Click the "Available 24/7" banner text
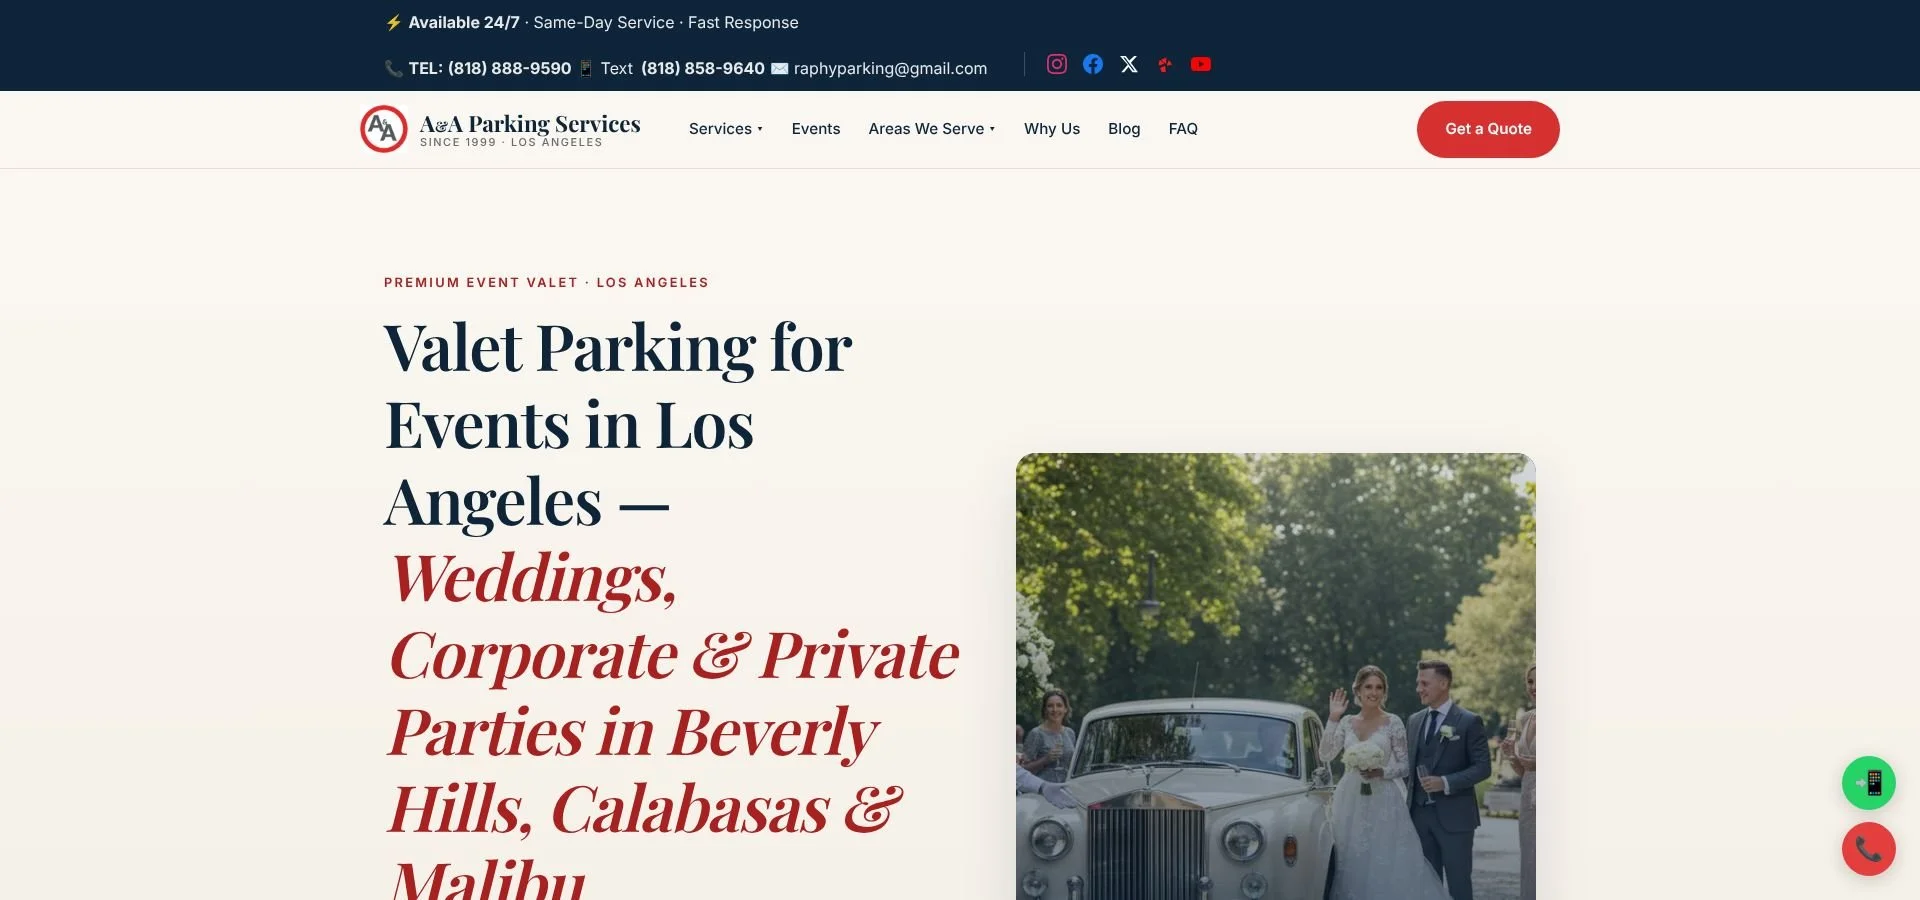 (x=464, y=22)
